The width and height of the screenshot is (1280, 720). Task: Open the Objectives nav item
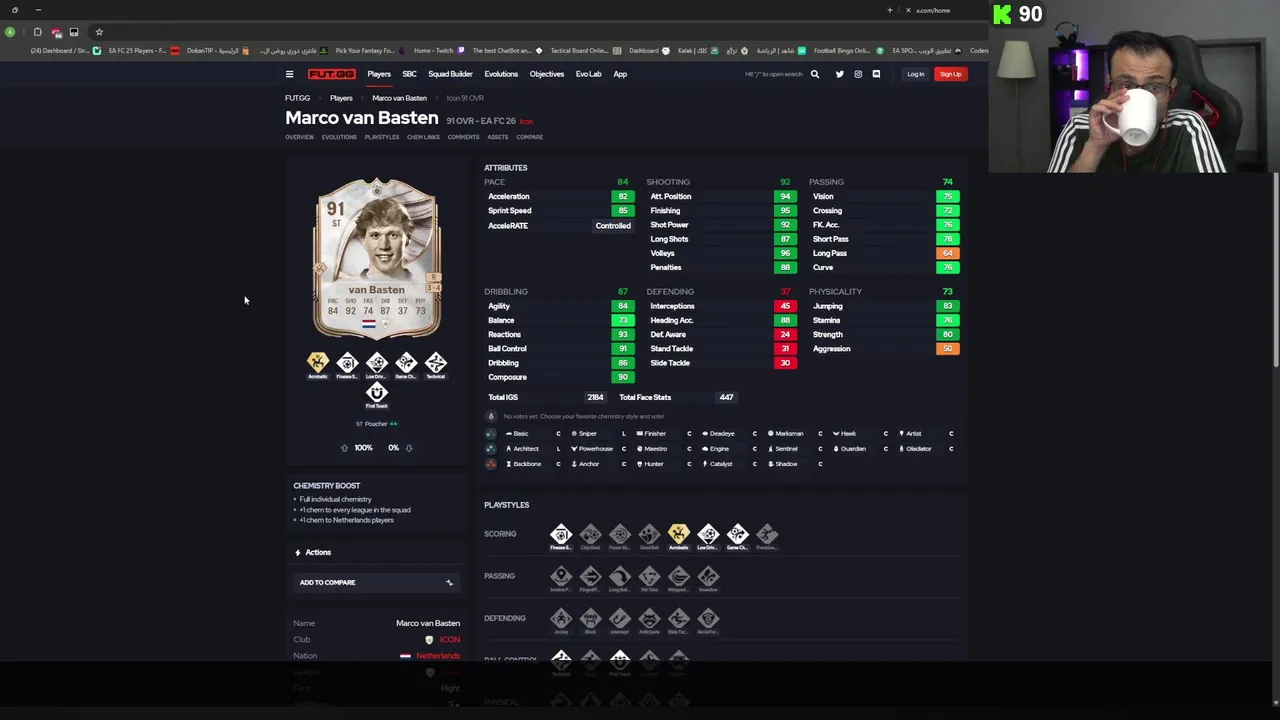pyautogui.click(x=547, y=74)
